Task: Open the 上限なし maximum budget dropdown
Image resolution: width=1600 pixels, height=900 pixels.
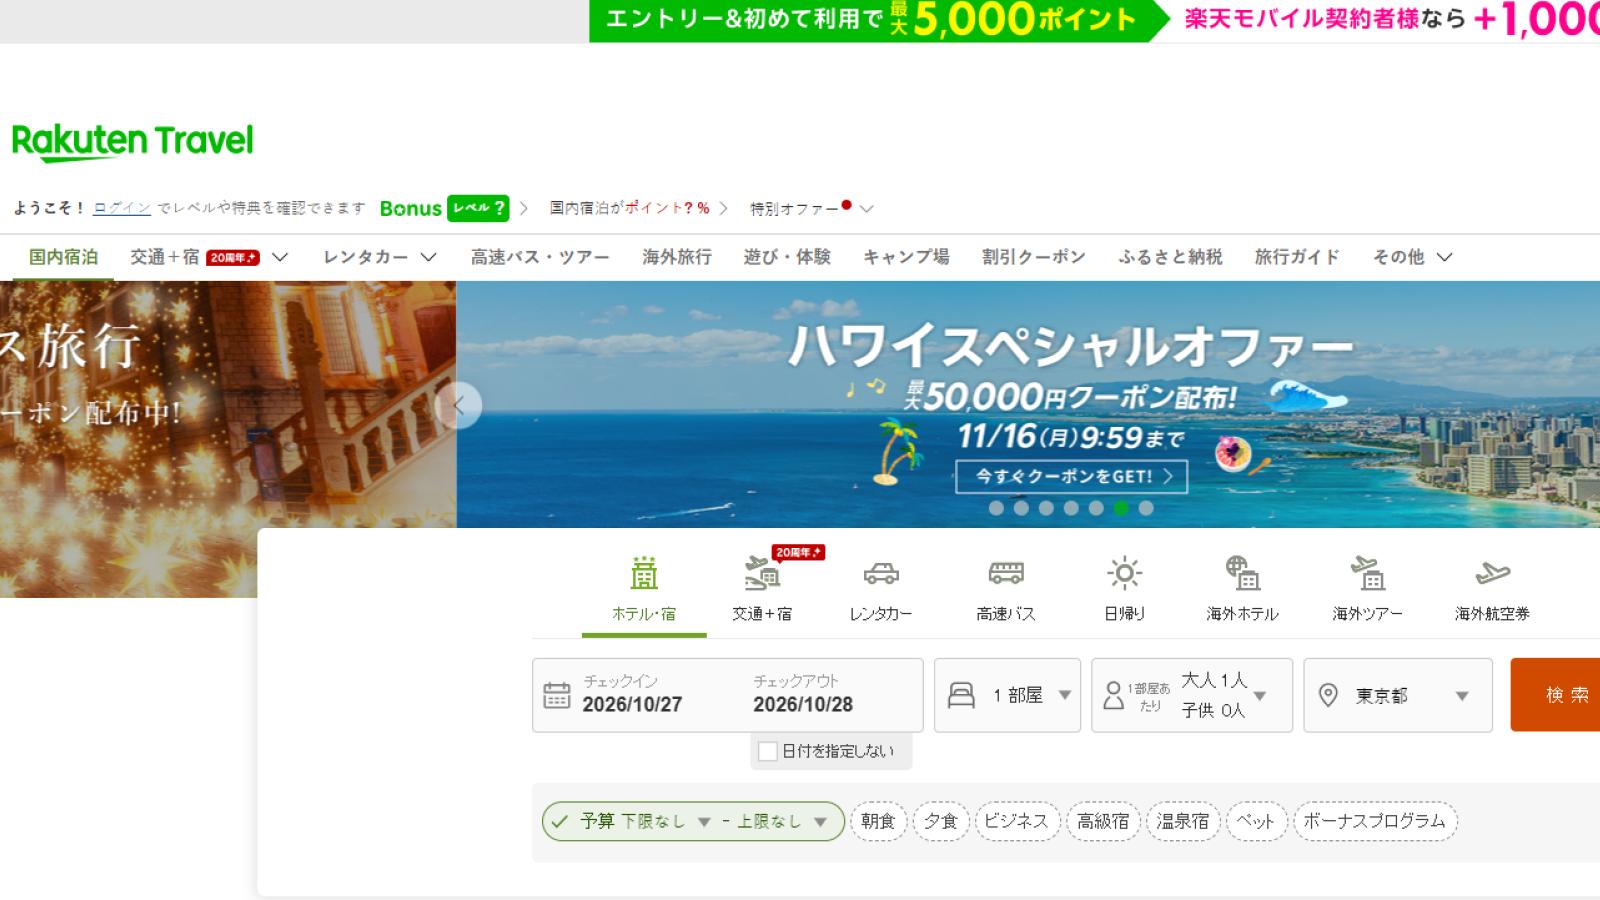Action: point(782,821)
